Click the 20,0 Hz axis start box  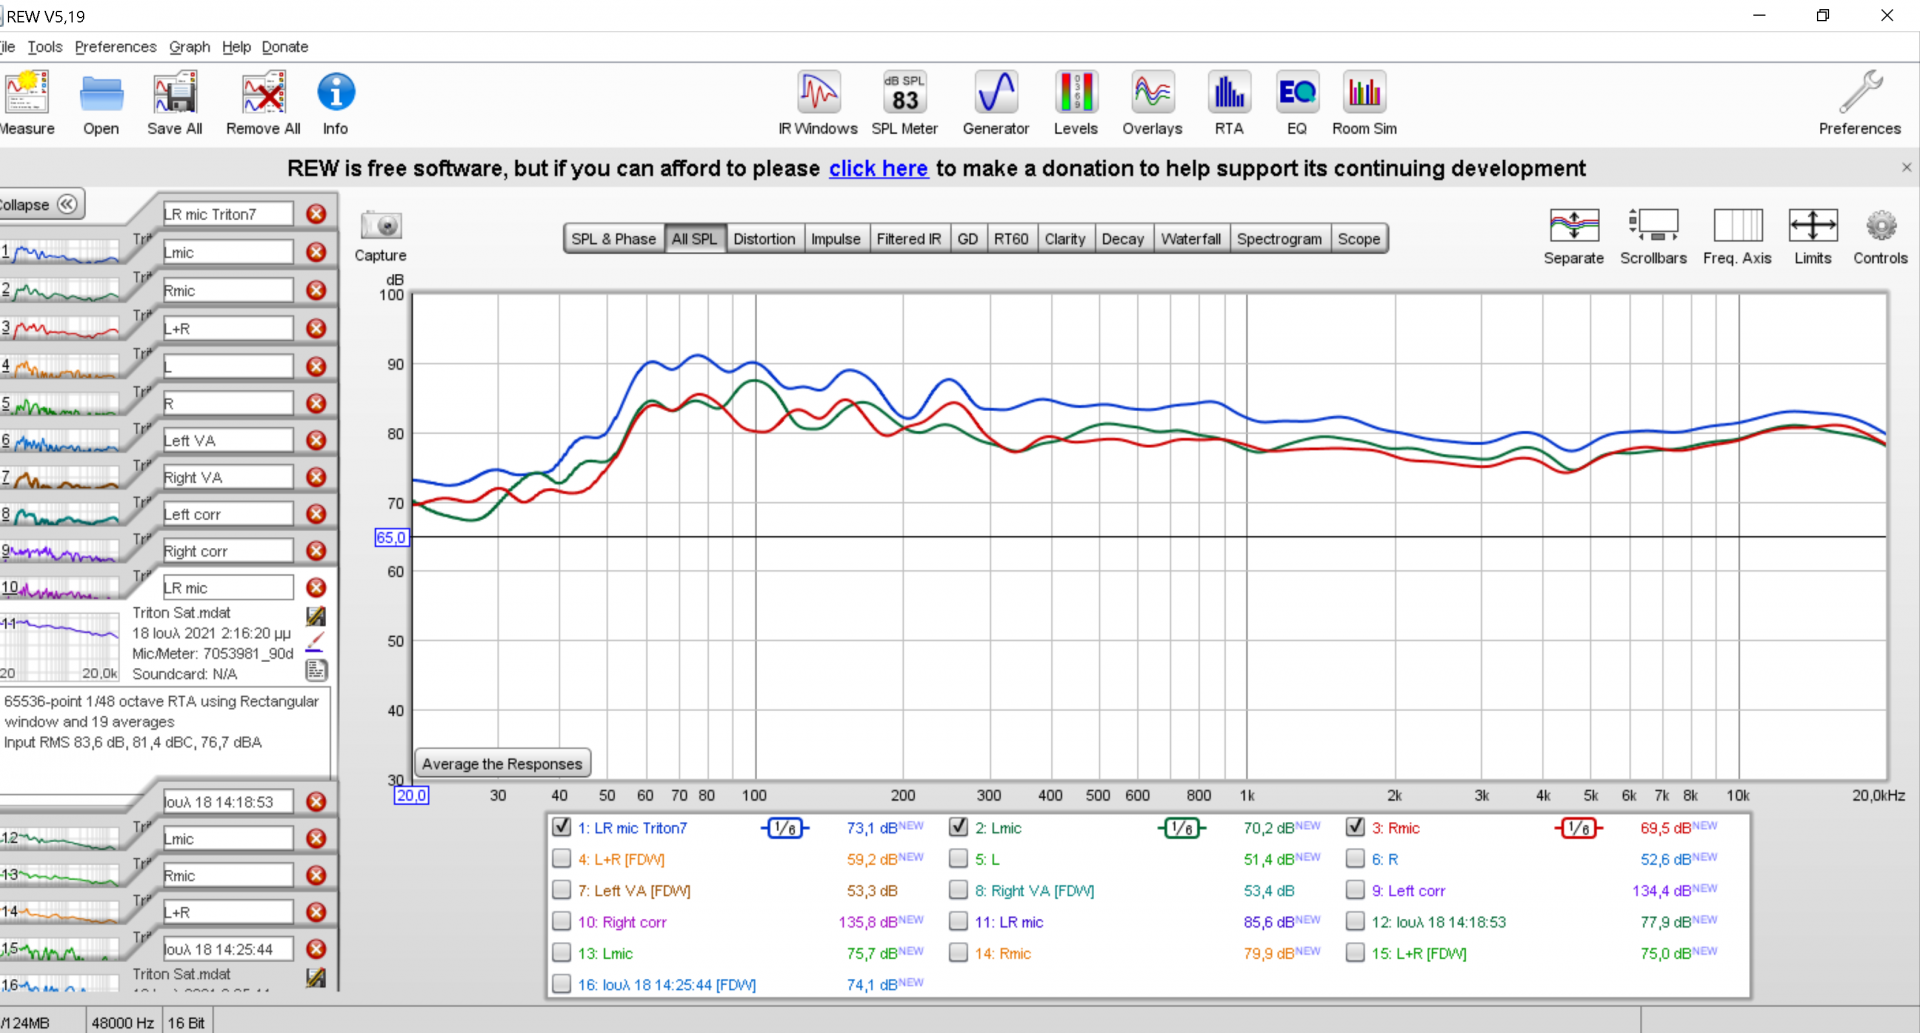[411, 795]
